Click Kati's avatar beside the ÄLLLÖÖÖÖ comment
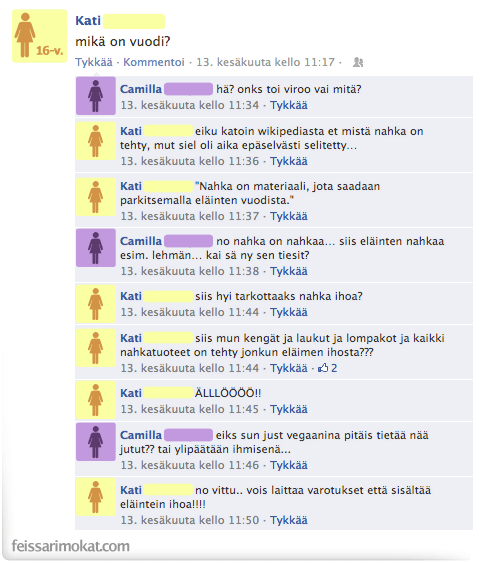 95,400
